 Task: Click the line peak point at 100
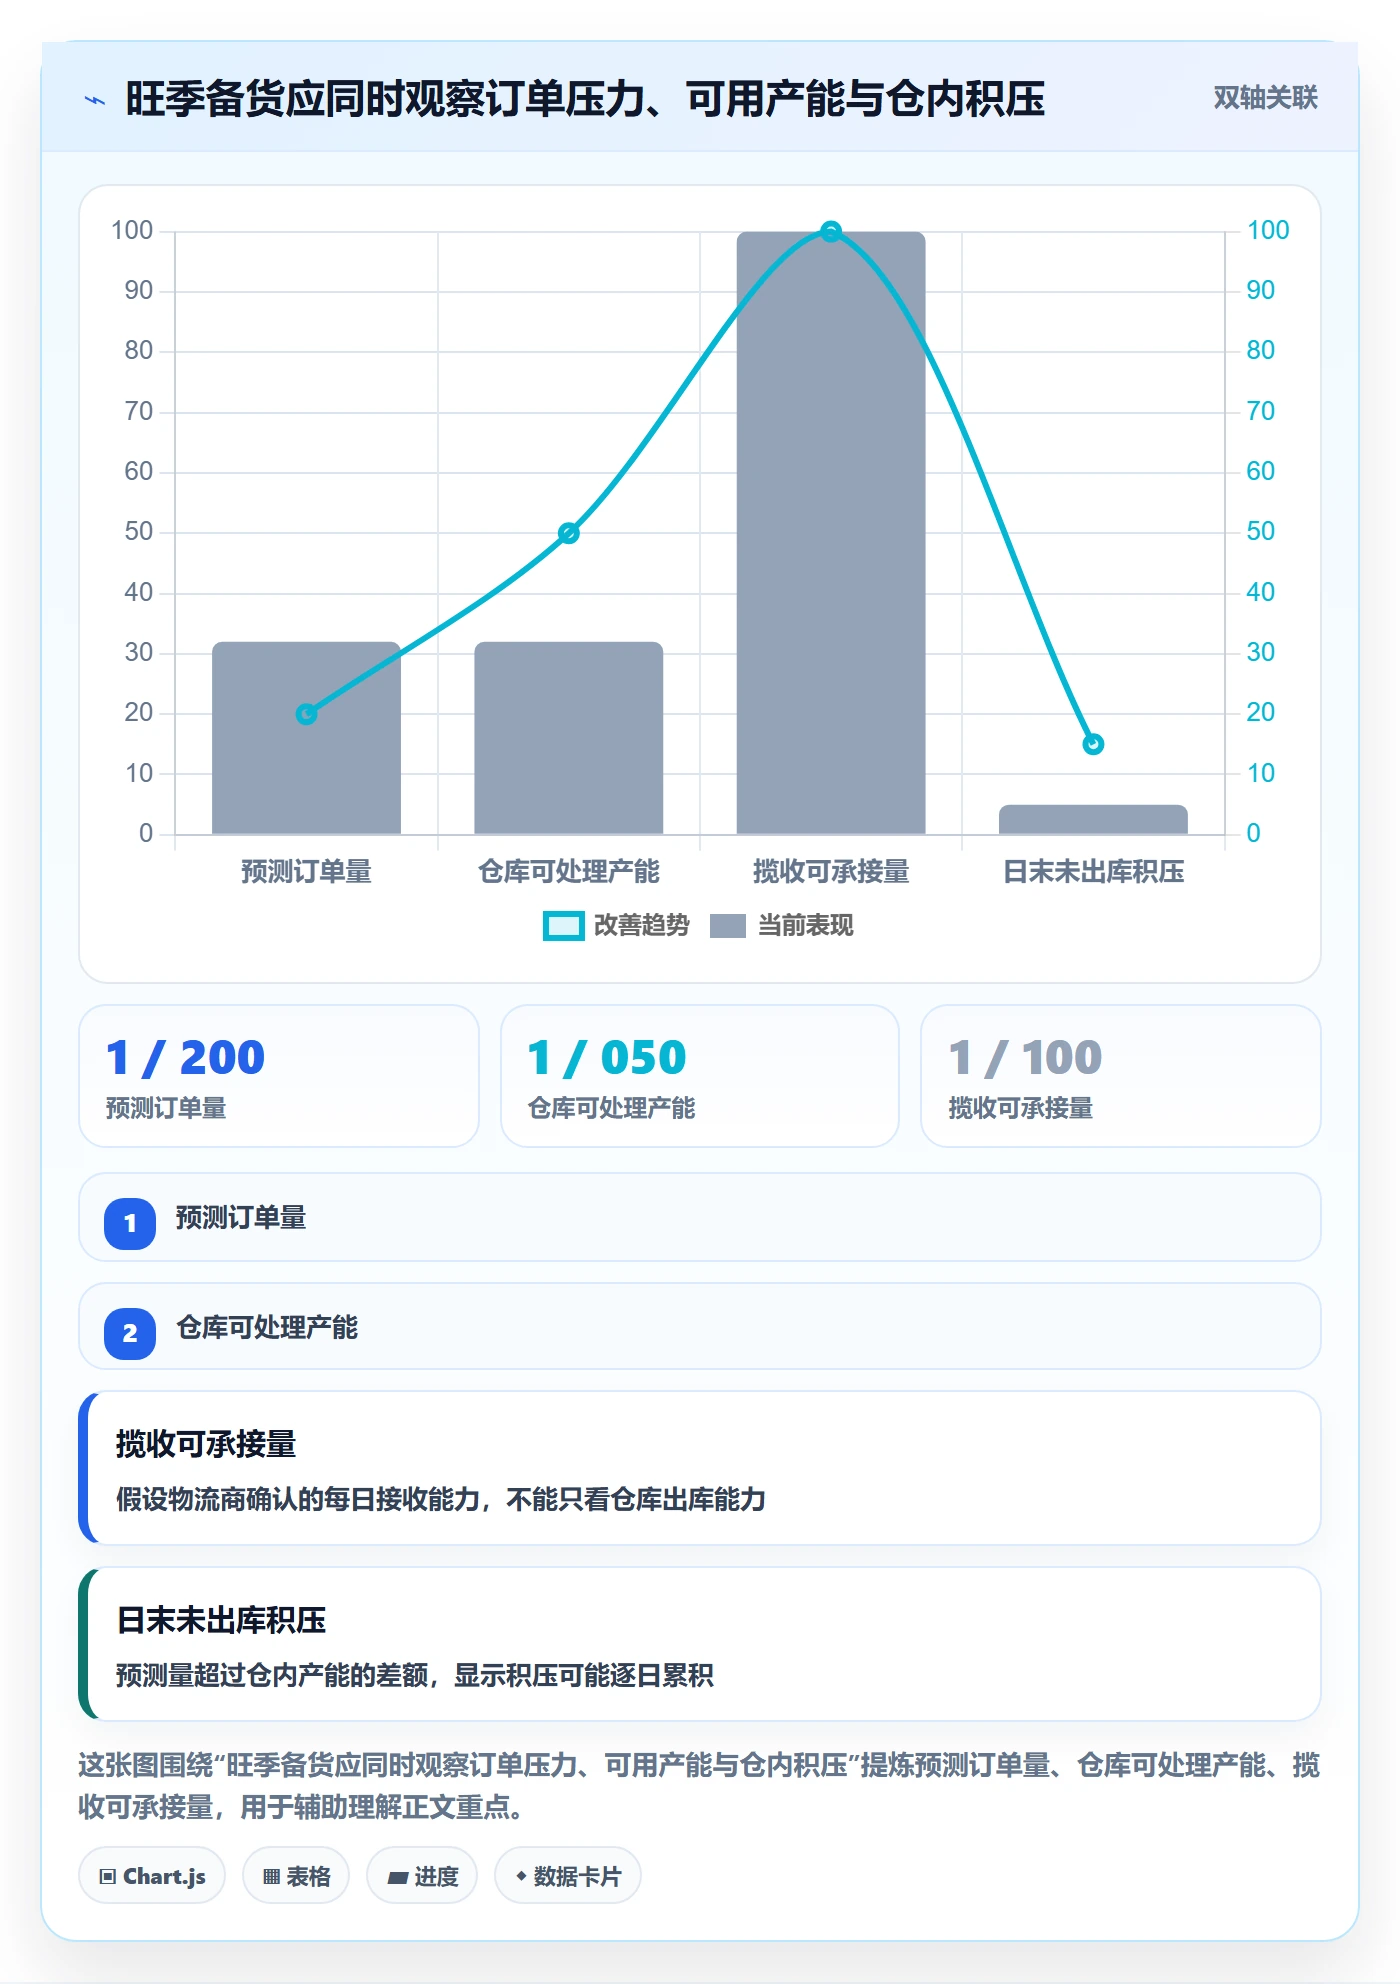coord(831,232)
